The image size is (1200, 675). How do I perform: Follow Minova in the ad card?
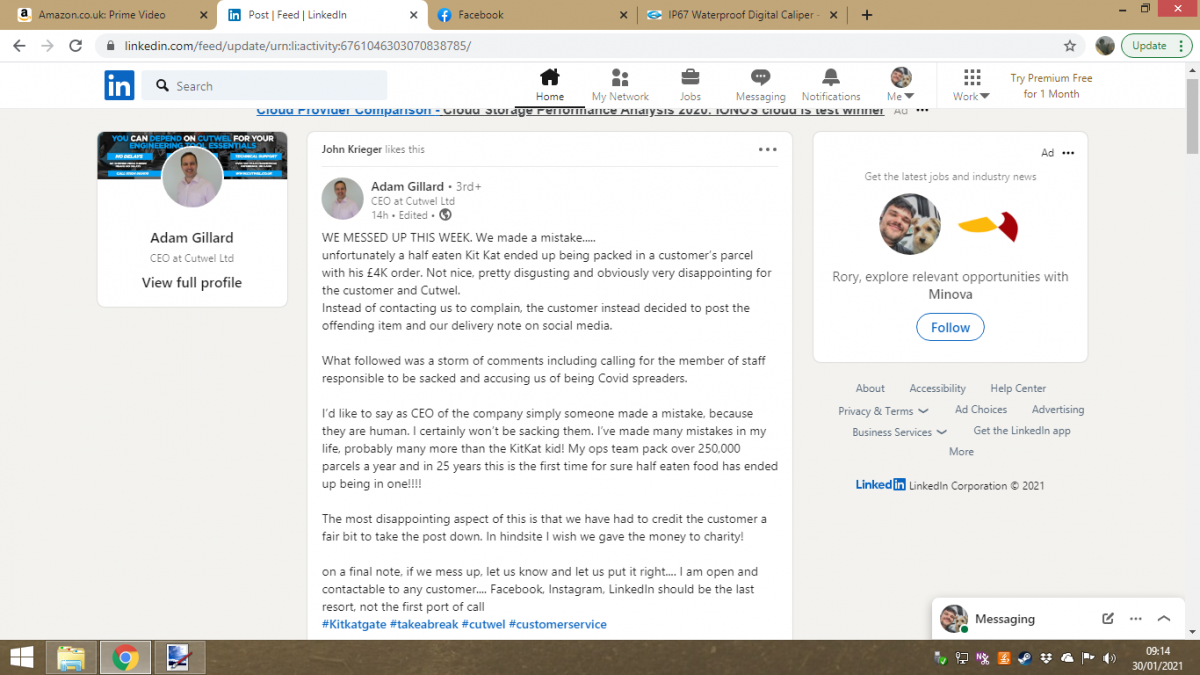tap(950, 327)
